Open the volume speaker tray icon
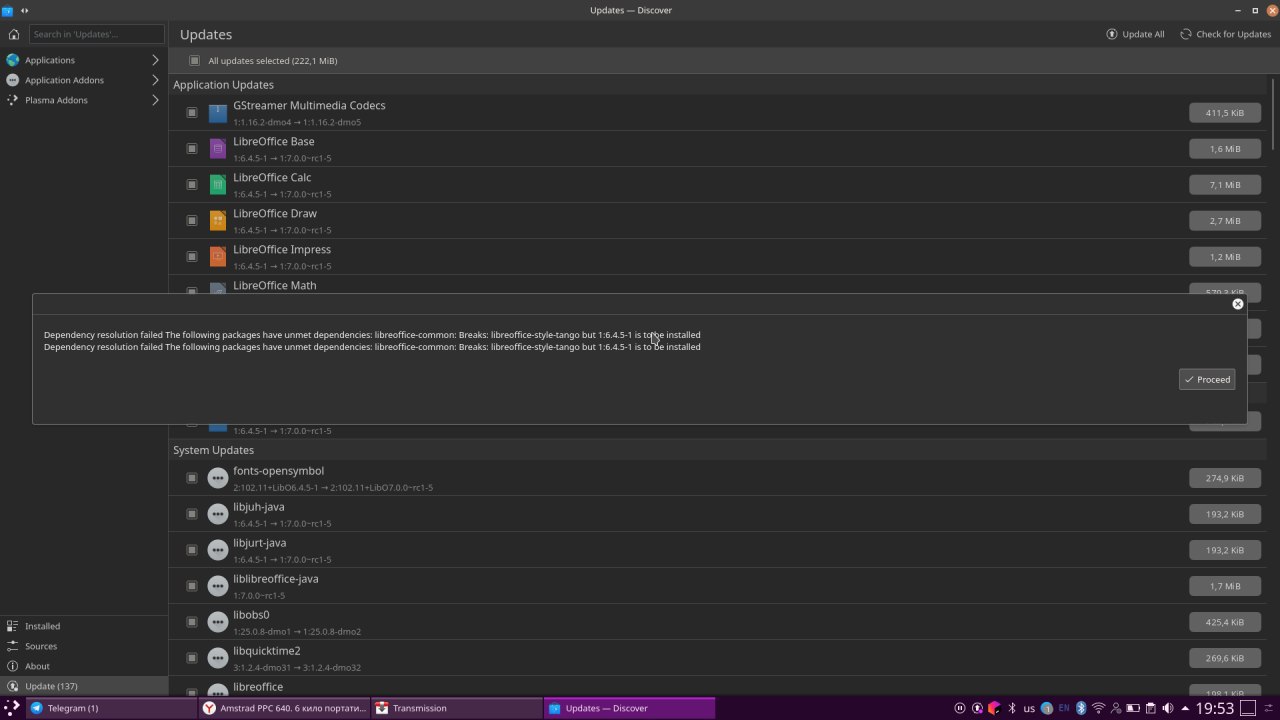The height and width of the screenshot is (720, 1280). [1168, 708]
